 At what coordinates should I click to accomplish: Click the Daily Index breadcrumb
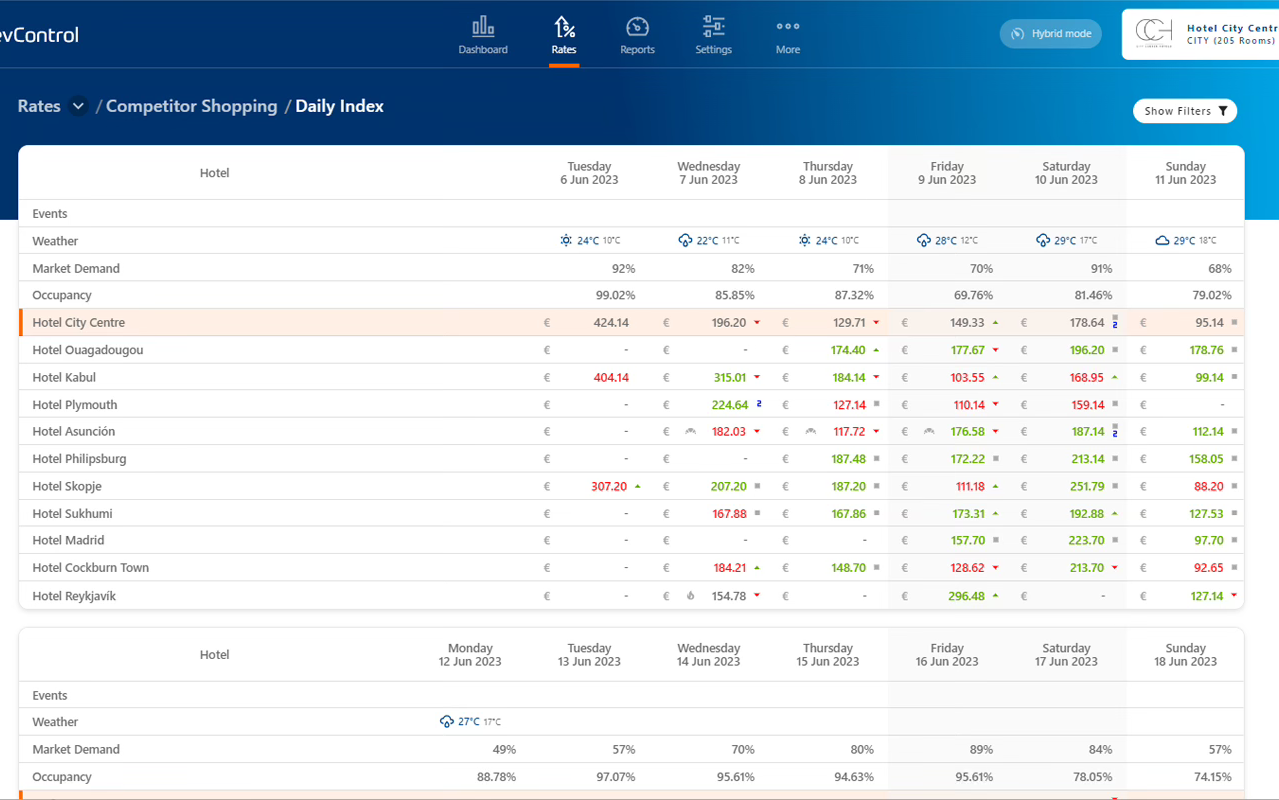pyautogui.click(x=339, y=106)
